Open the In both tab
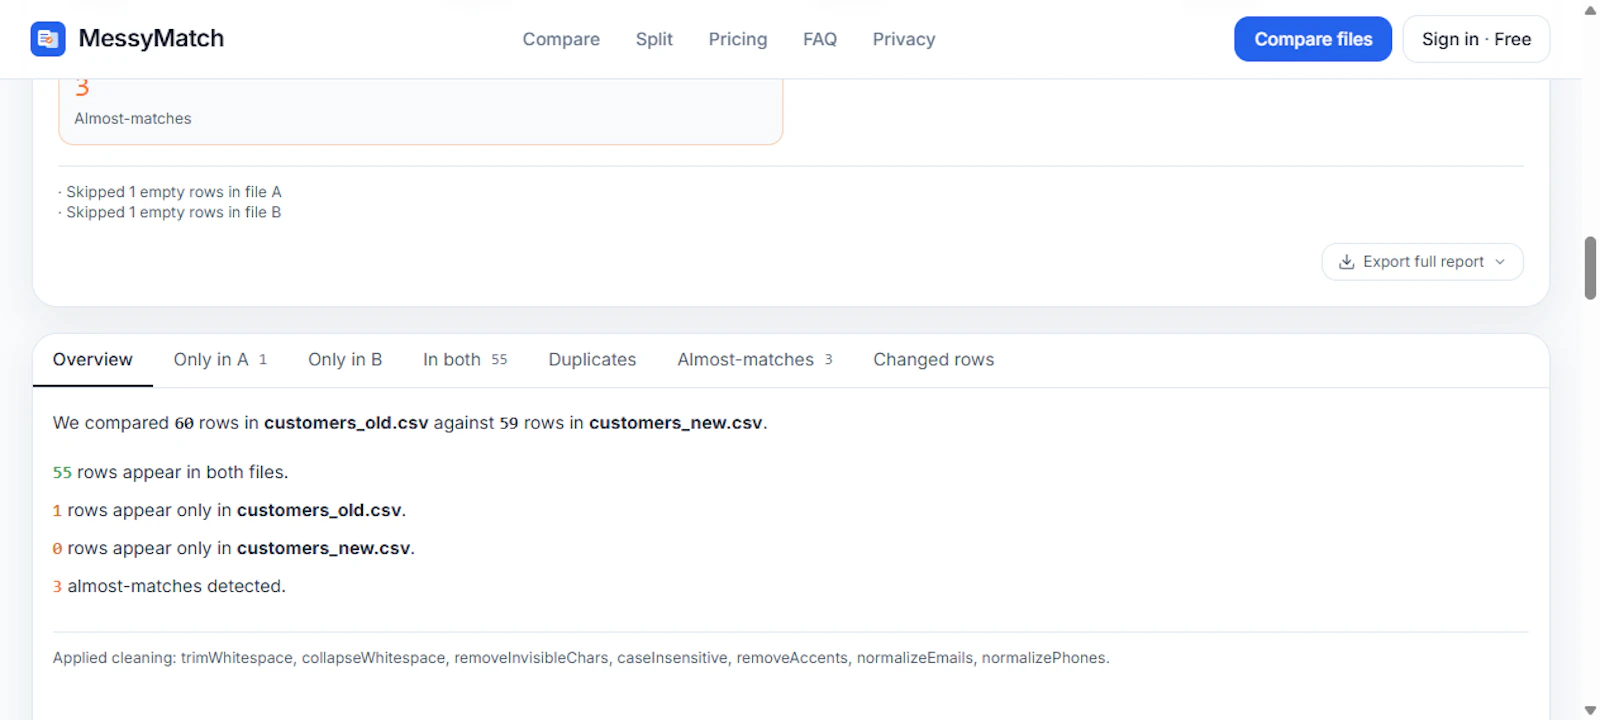Image resolution: width=1600 pixels, height=720 pixels. [465, 360]
